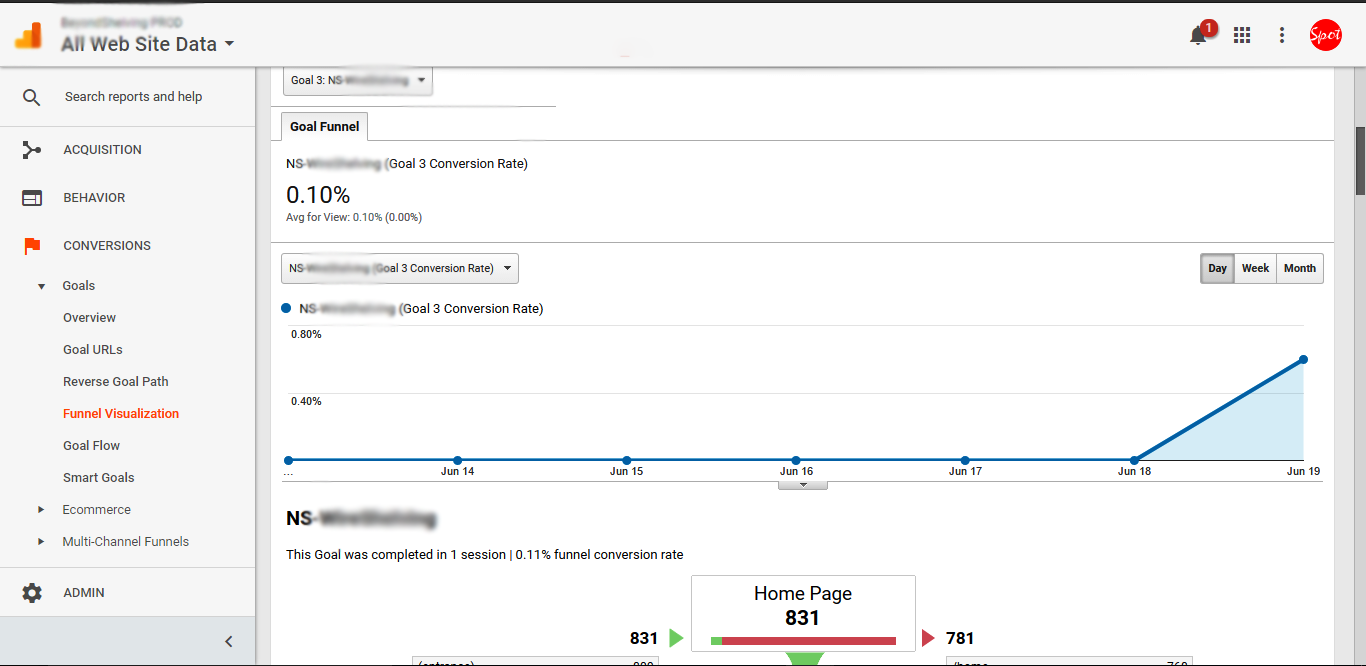The width and height of the screenshot is (1366, 666).
Task: Open the Goal 3 Conversion Rate metric dropdown
Action: click(400, 268)
